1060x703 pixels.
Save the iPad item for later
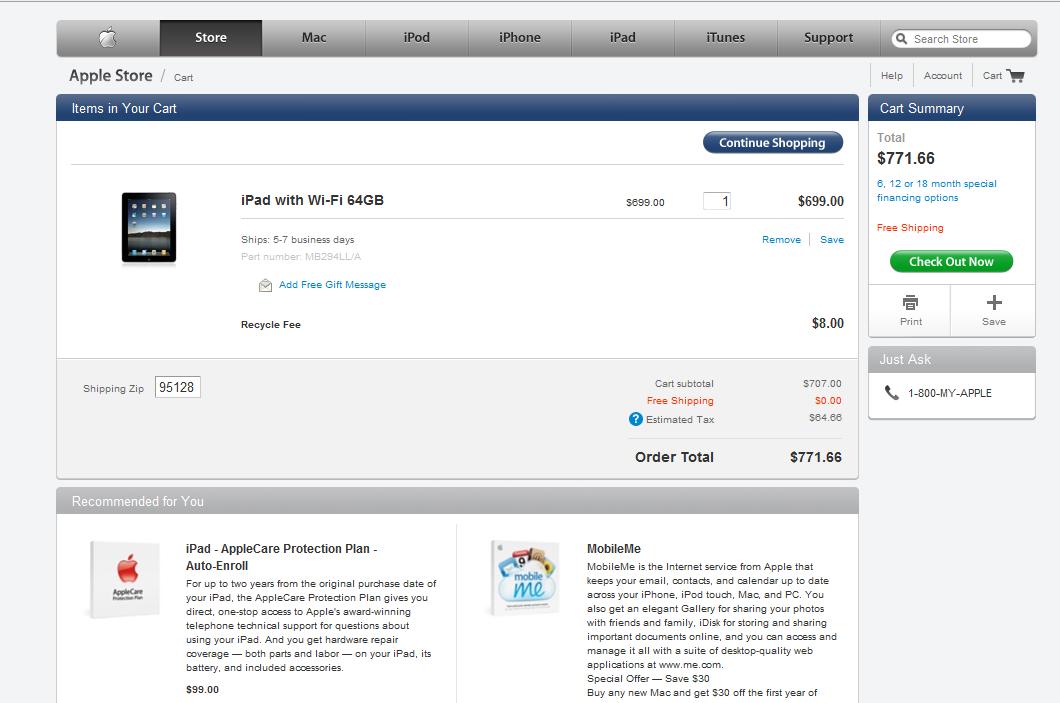832,239
